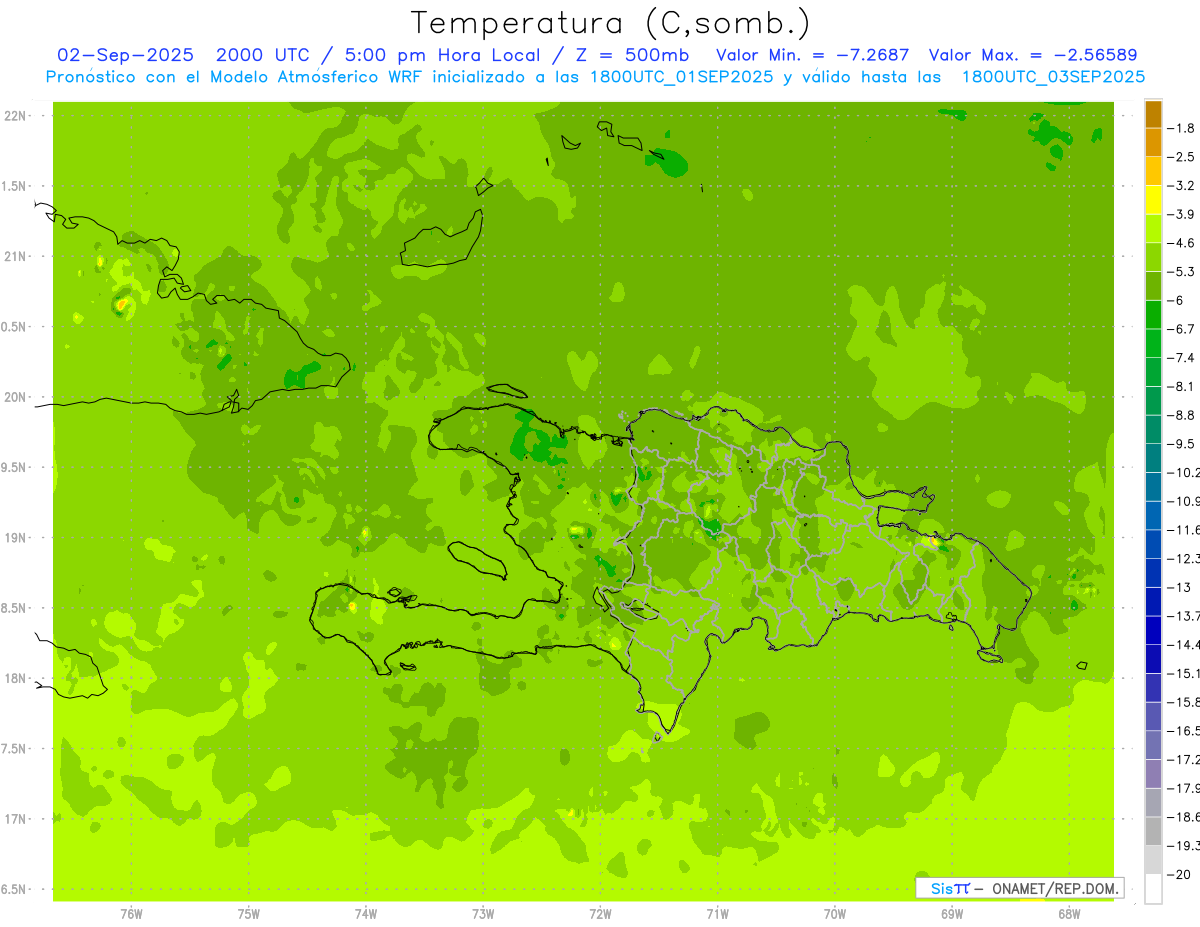This screenshot has height=927, width=1200.
Task: Click the 76W longitude axis label
Action: (x=131, y=913)
